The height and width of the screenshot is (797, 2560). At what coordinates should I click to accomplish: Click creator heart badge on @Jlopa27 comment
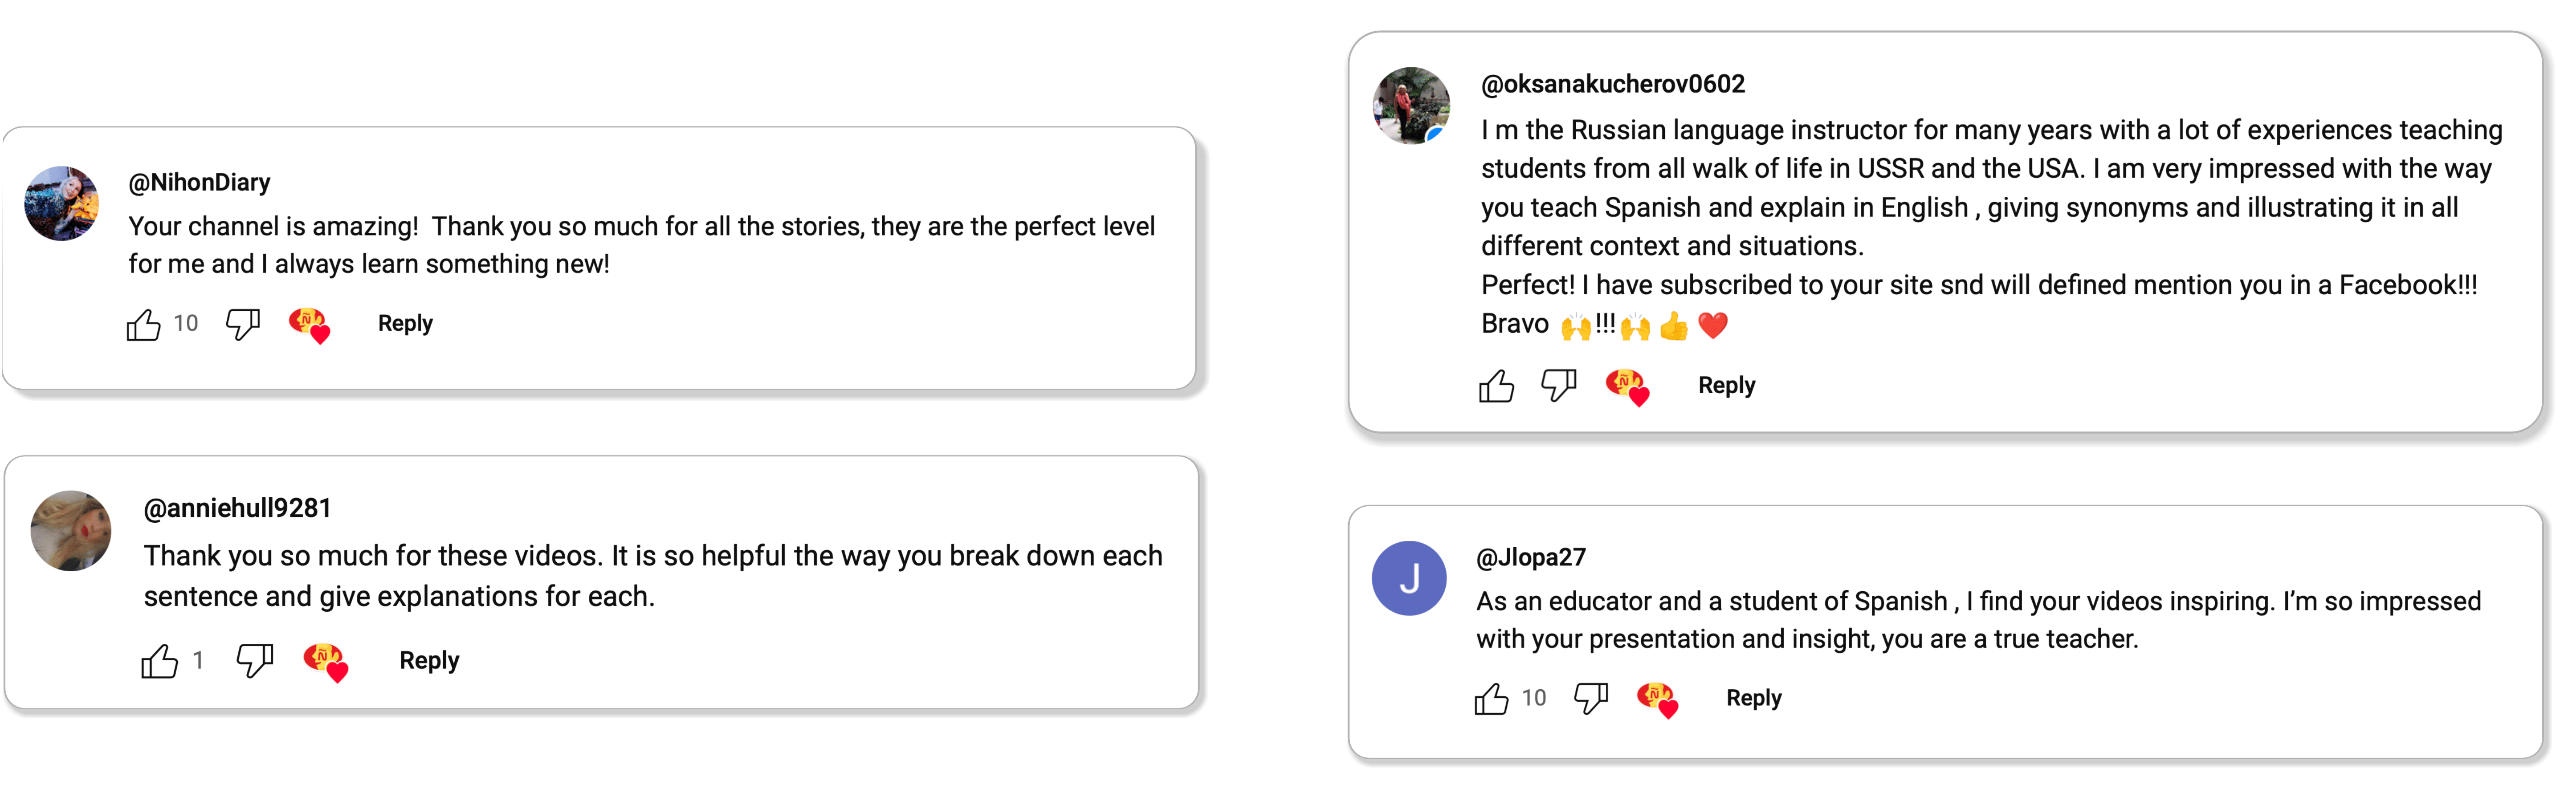click(x=1657, y=699)
